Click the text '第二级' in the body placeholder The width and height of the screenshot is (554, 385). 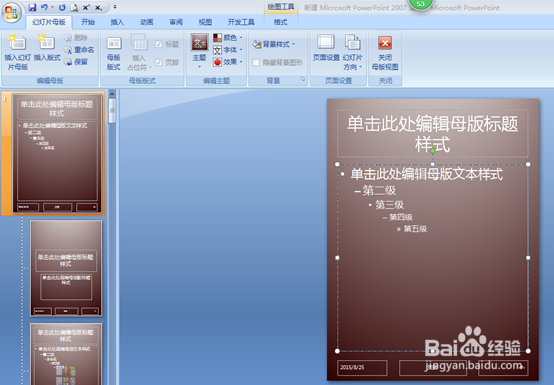click(x=379, y=191)
